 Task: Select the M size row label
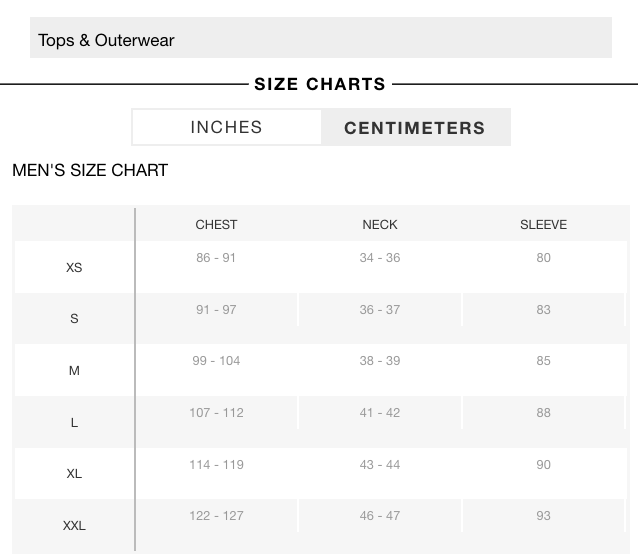pyautogui.click(x=74, y=371)
